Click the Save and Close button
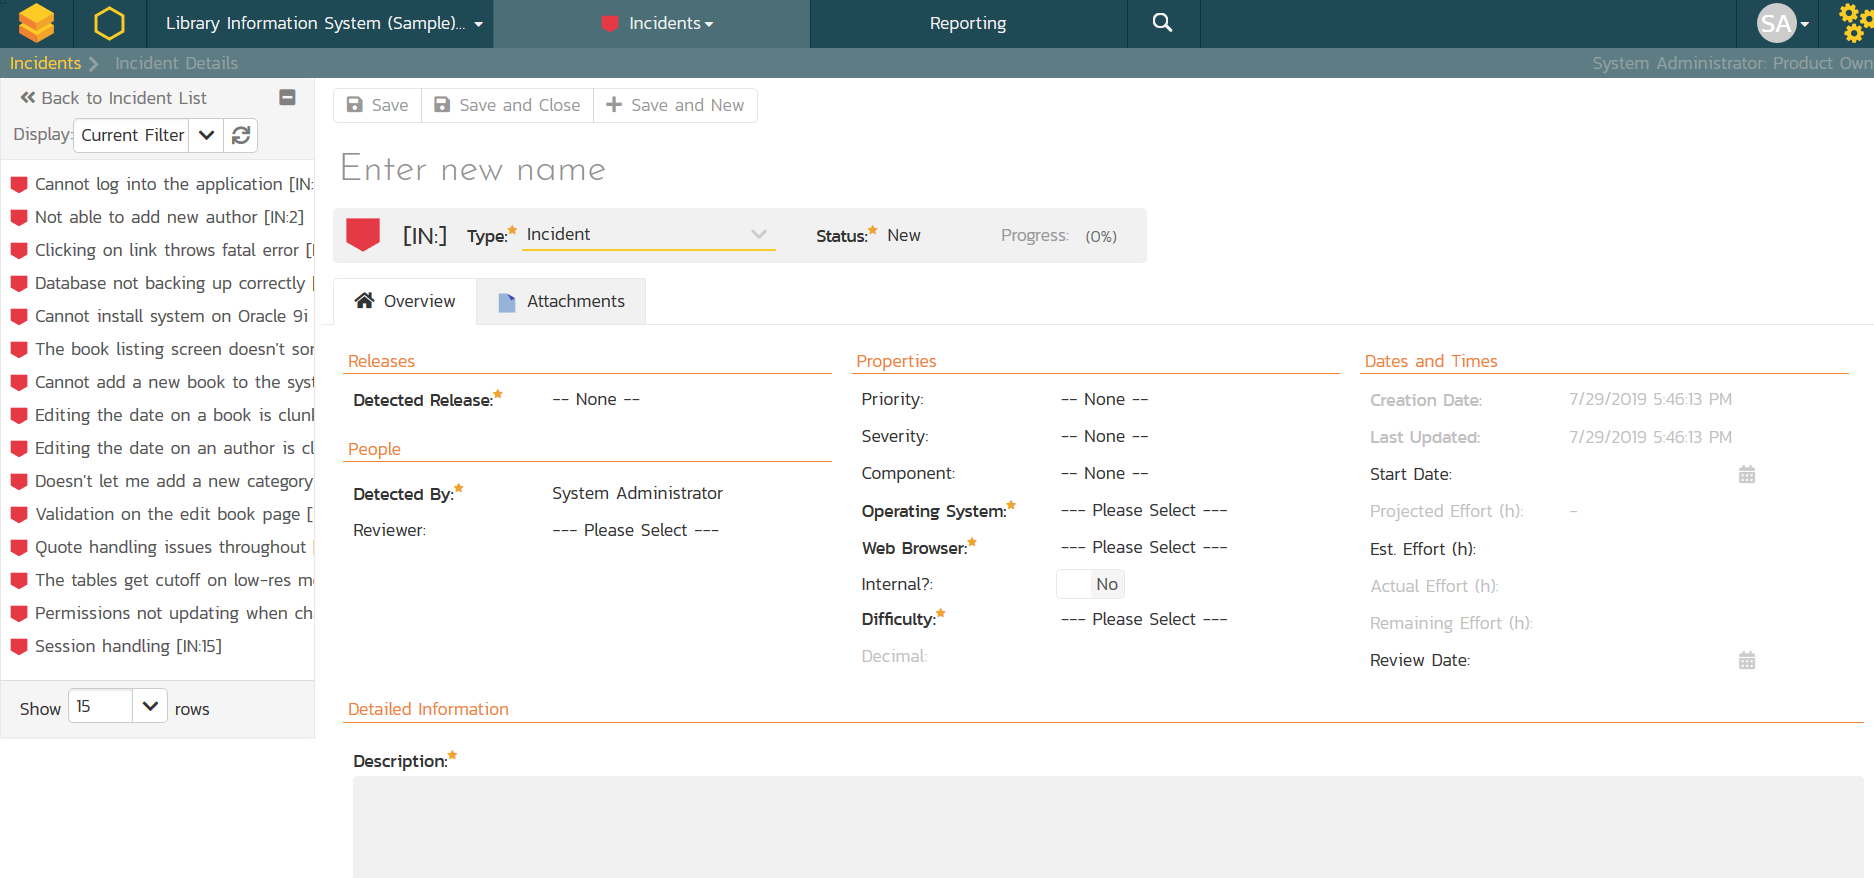 point(507,105)
